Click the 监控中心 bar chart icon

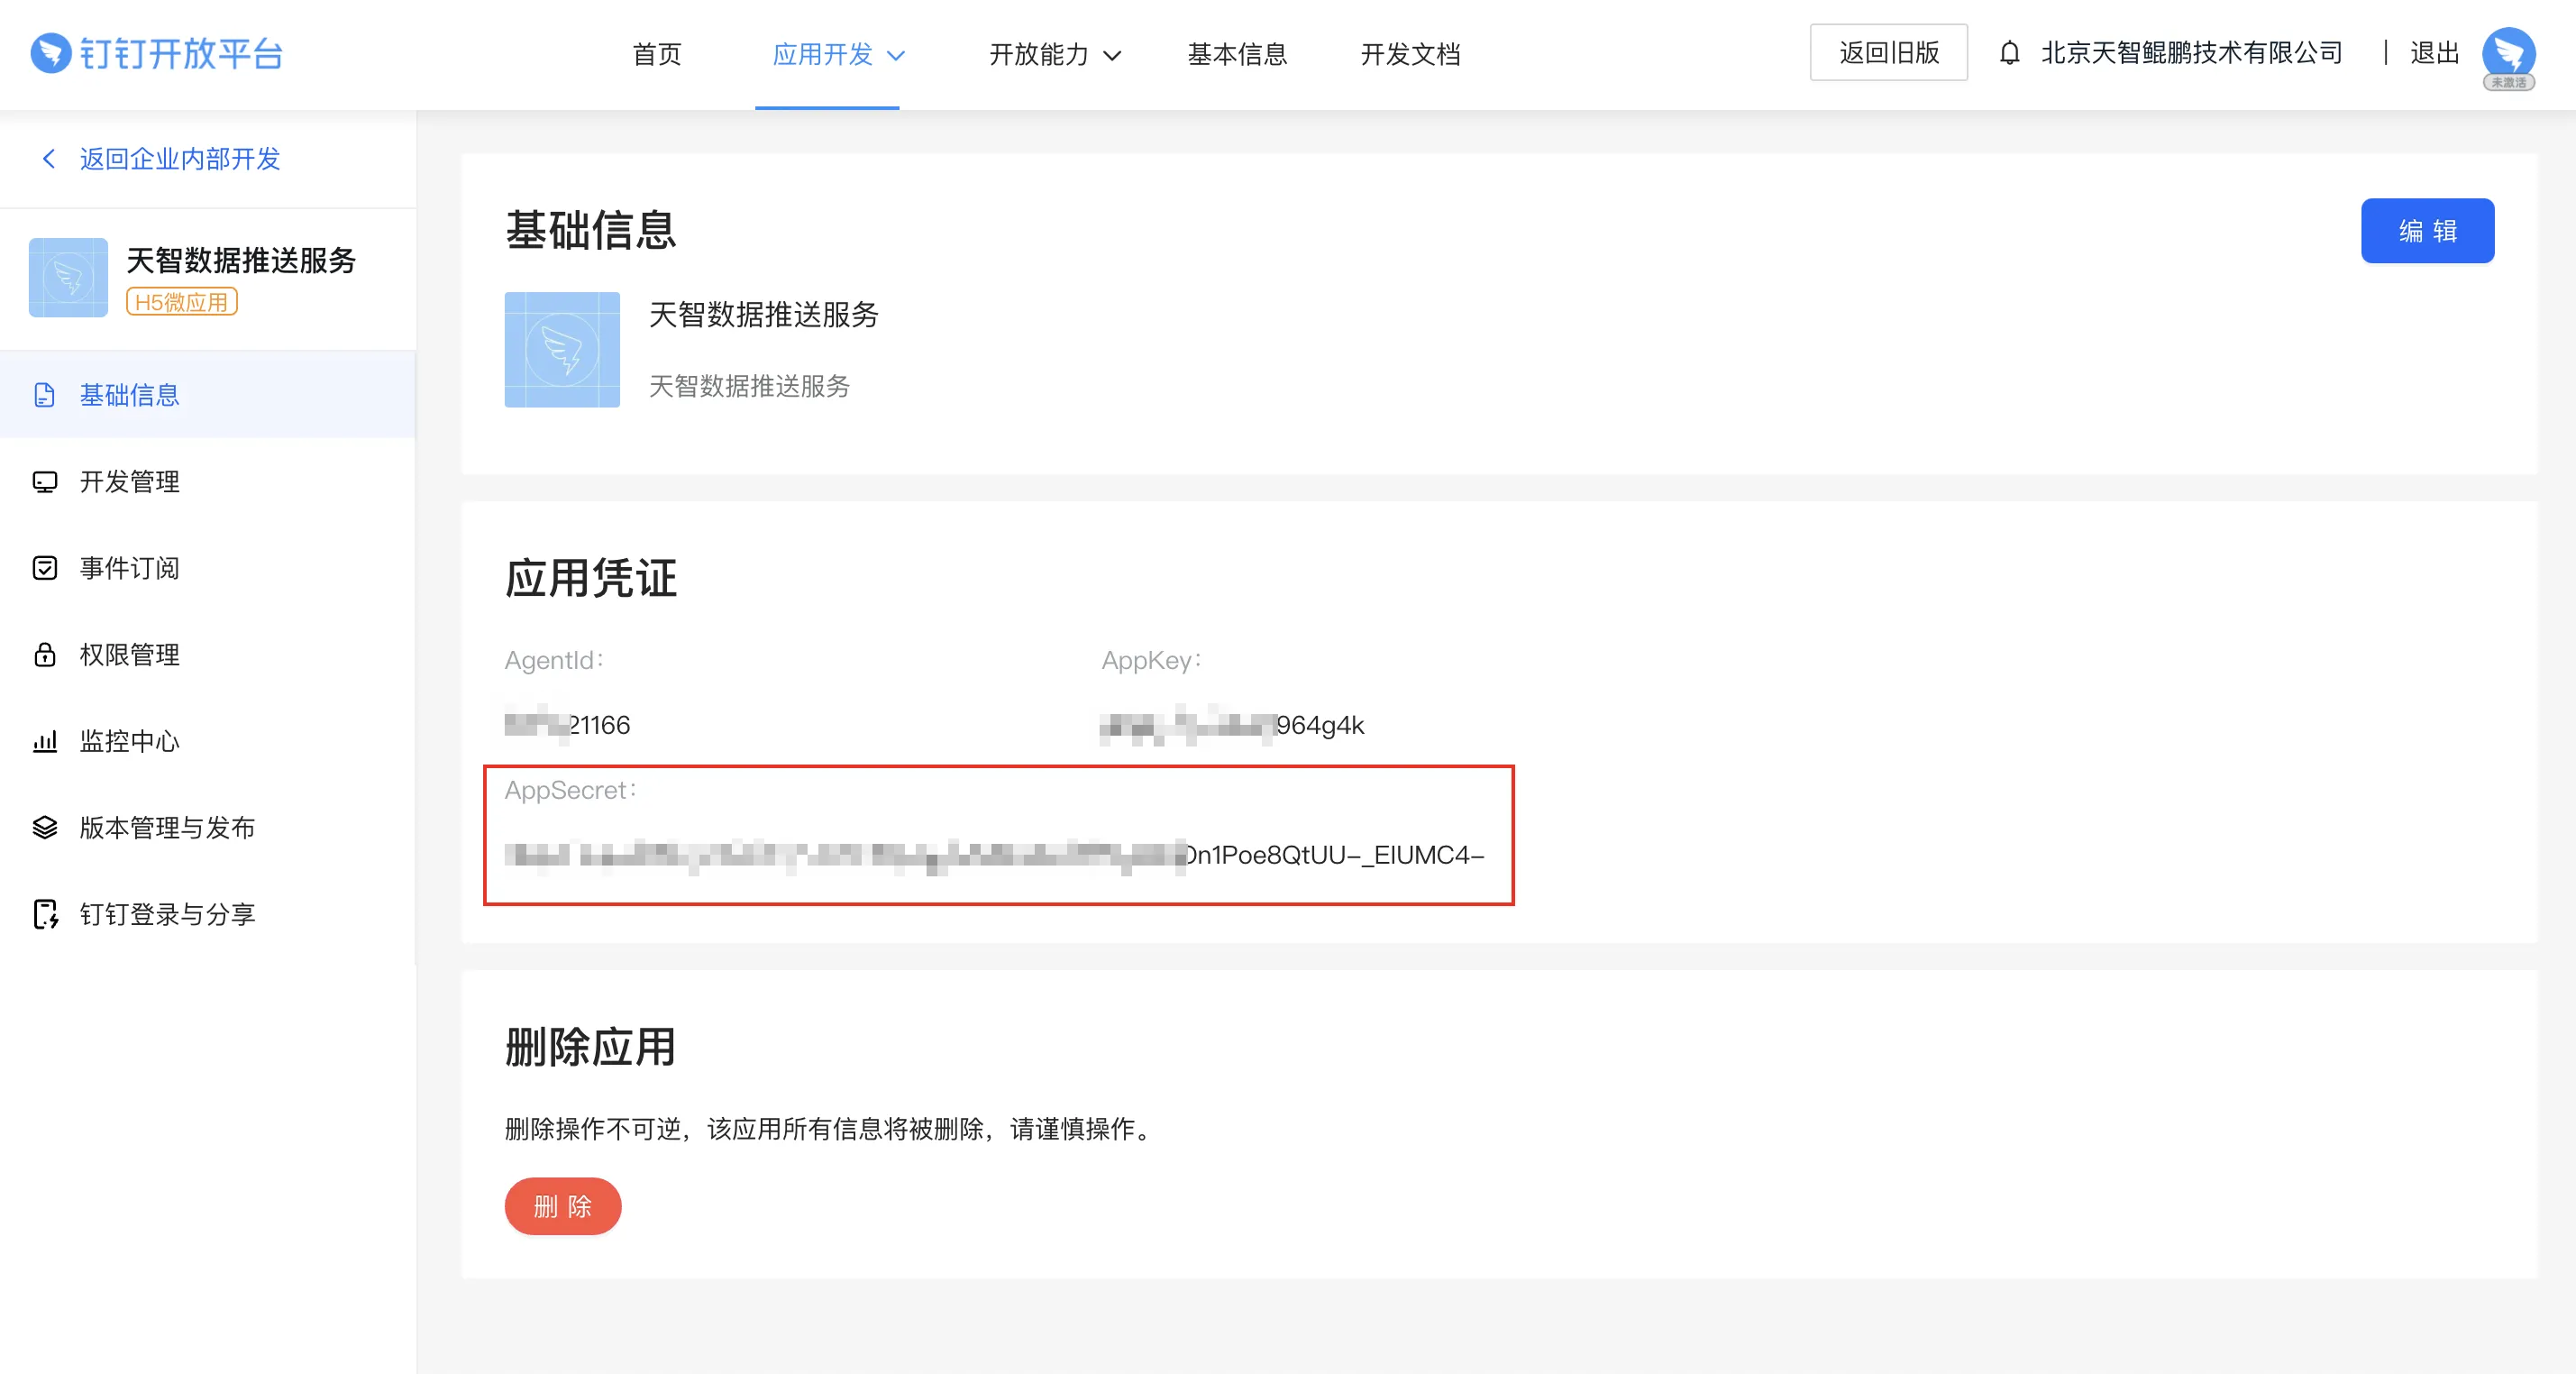[x=45, y=741]
